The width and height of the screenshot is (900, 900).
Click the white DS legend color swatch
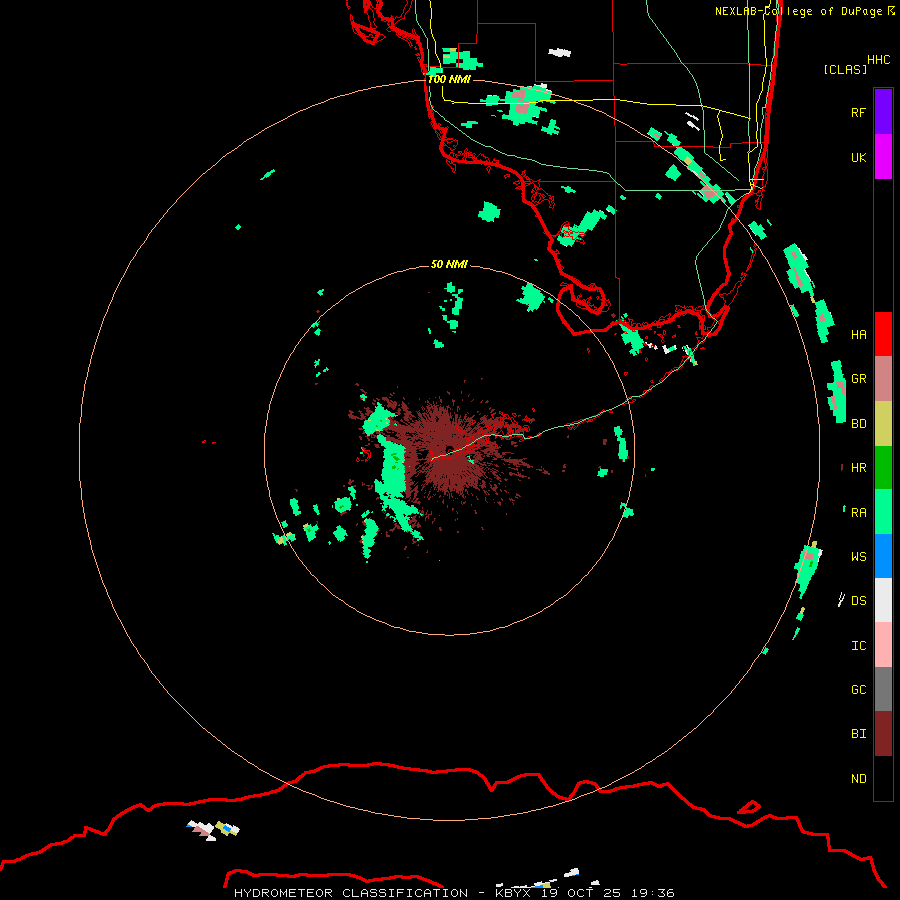click(883, 600)
